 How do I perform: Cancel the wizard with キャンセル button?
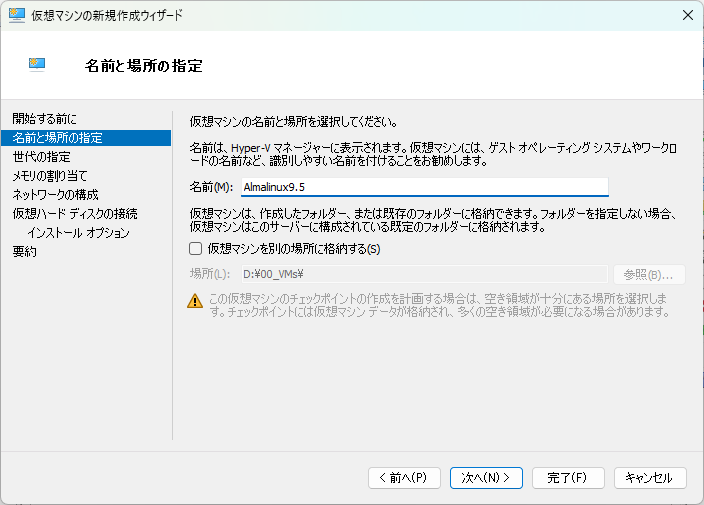click(650, 478)
